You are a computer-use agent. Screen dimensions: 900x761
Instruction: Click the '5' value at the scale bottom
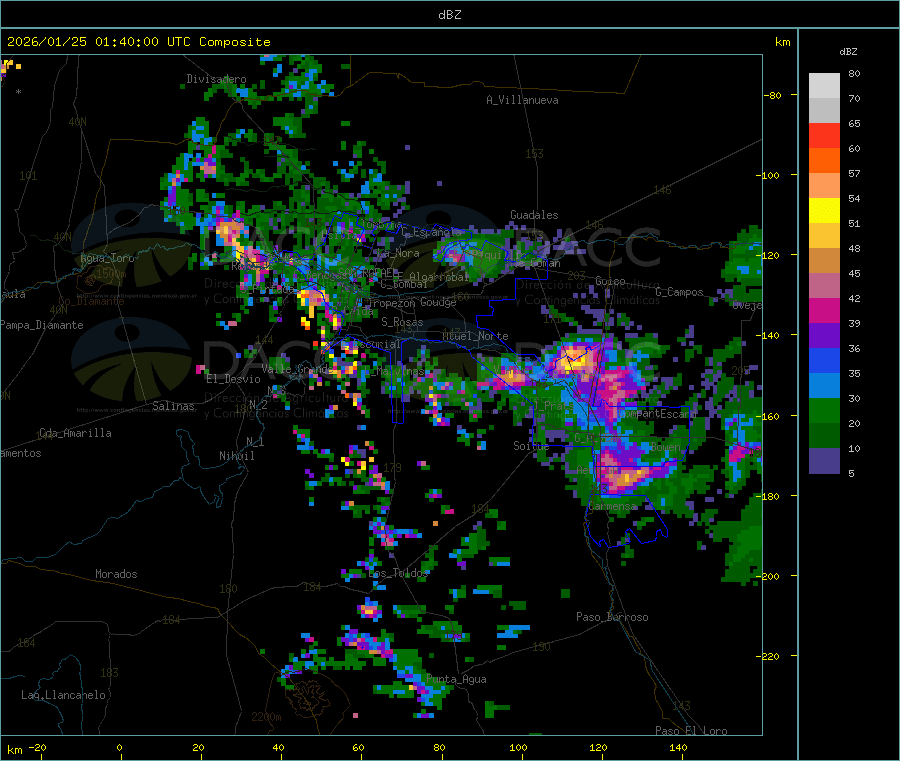tap(851, 473)
